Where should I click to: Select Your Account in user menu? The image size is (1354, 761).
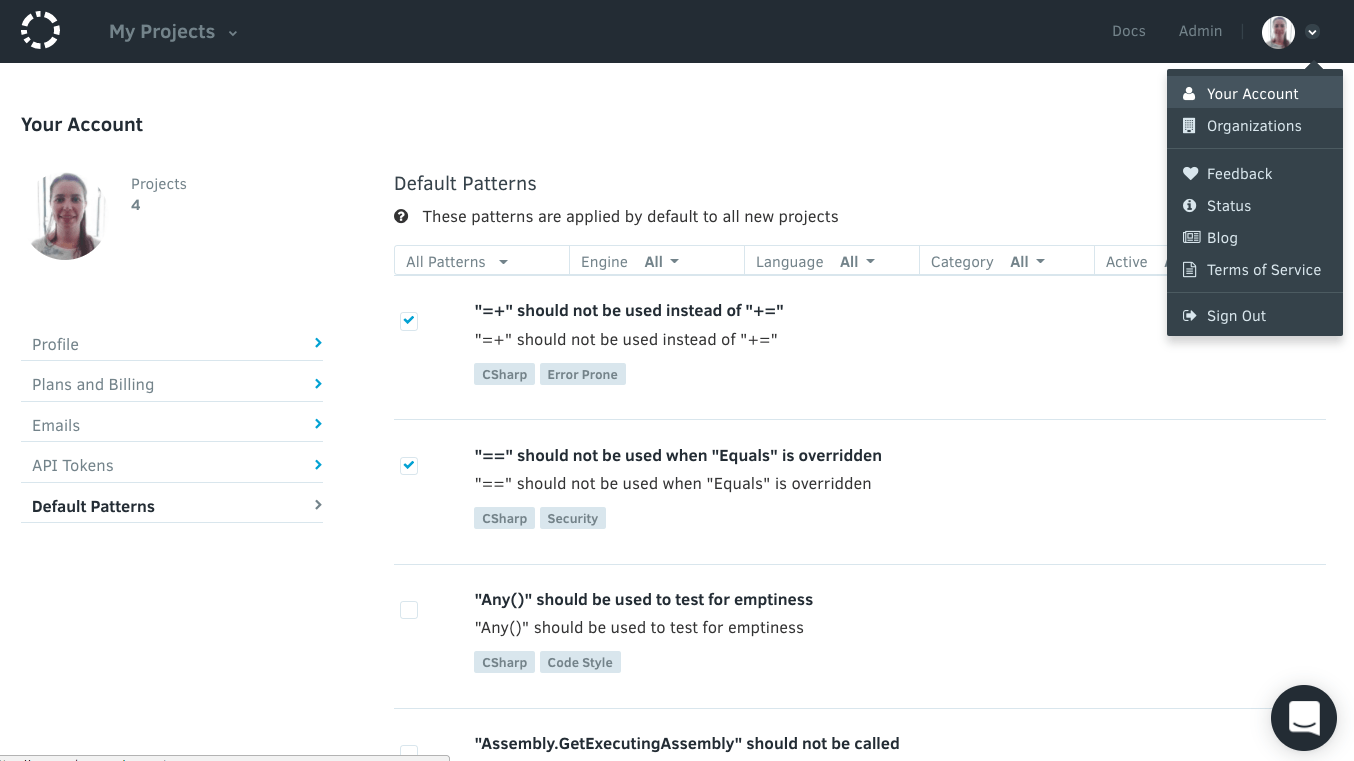coord(1252,93)
